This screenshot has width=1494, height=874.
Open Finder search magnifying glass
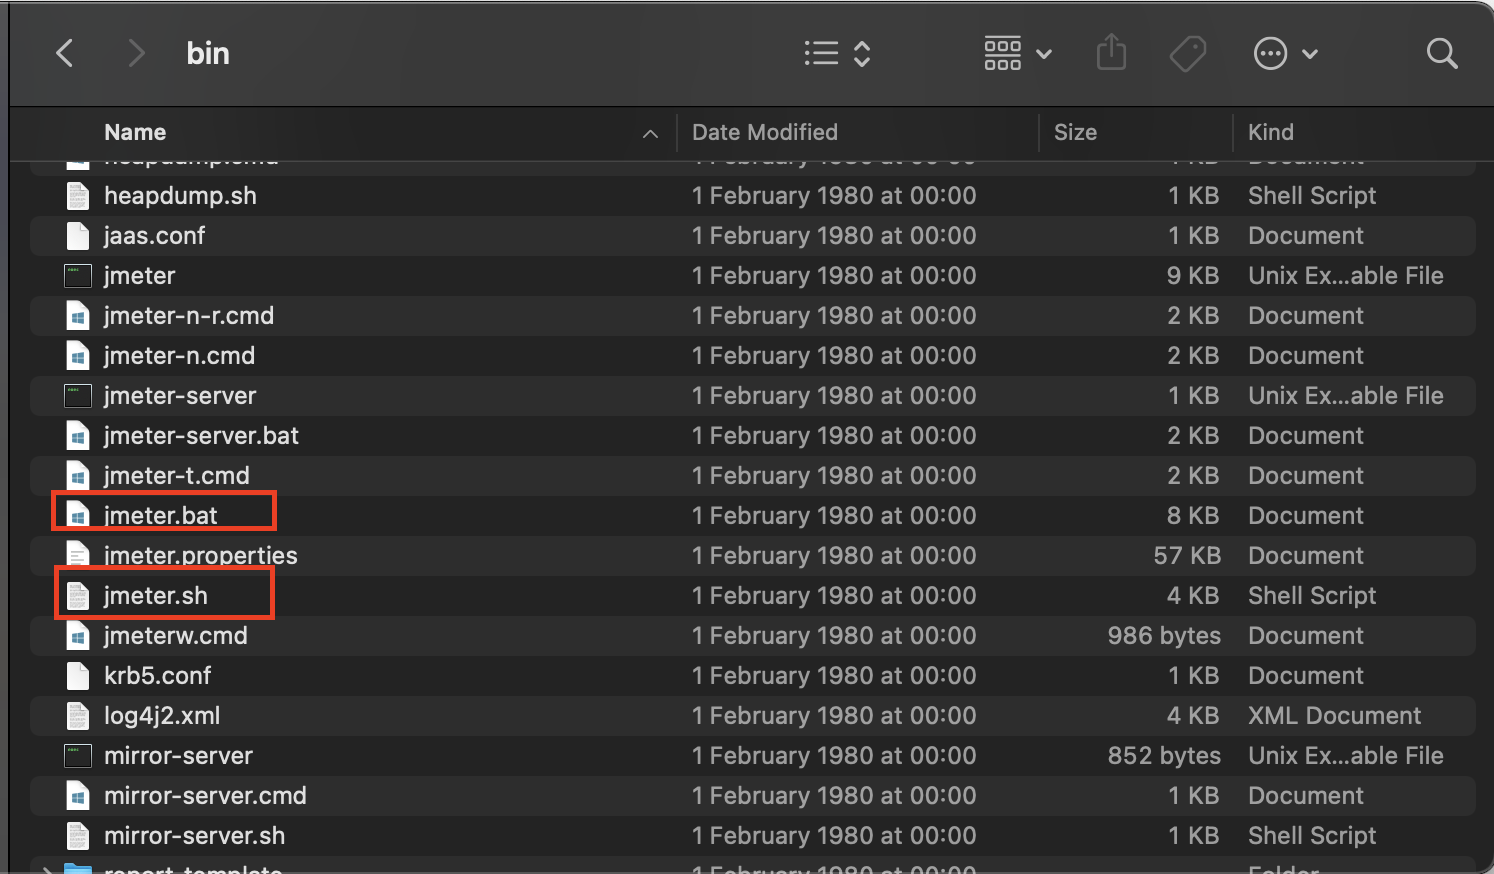(1441, 53)
